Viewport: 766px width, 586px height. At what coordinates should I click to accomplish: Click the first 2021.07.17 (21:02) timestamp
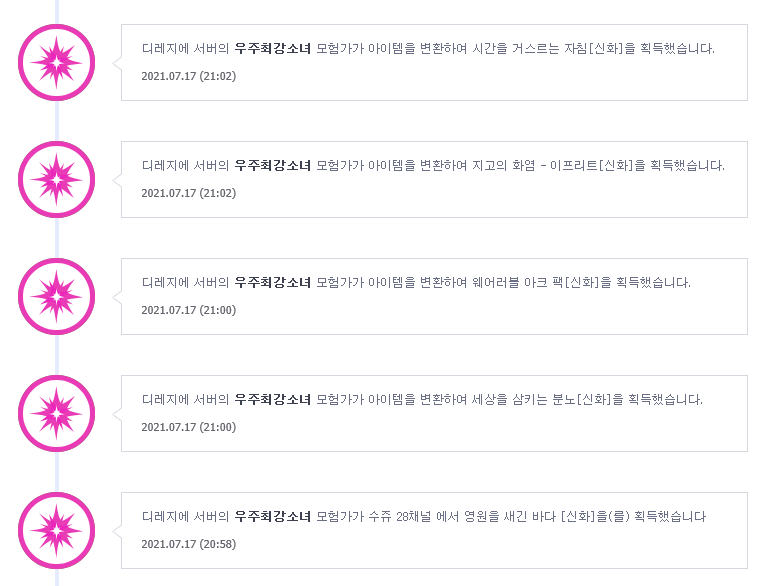click(x=189, y=76)
